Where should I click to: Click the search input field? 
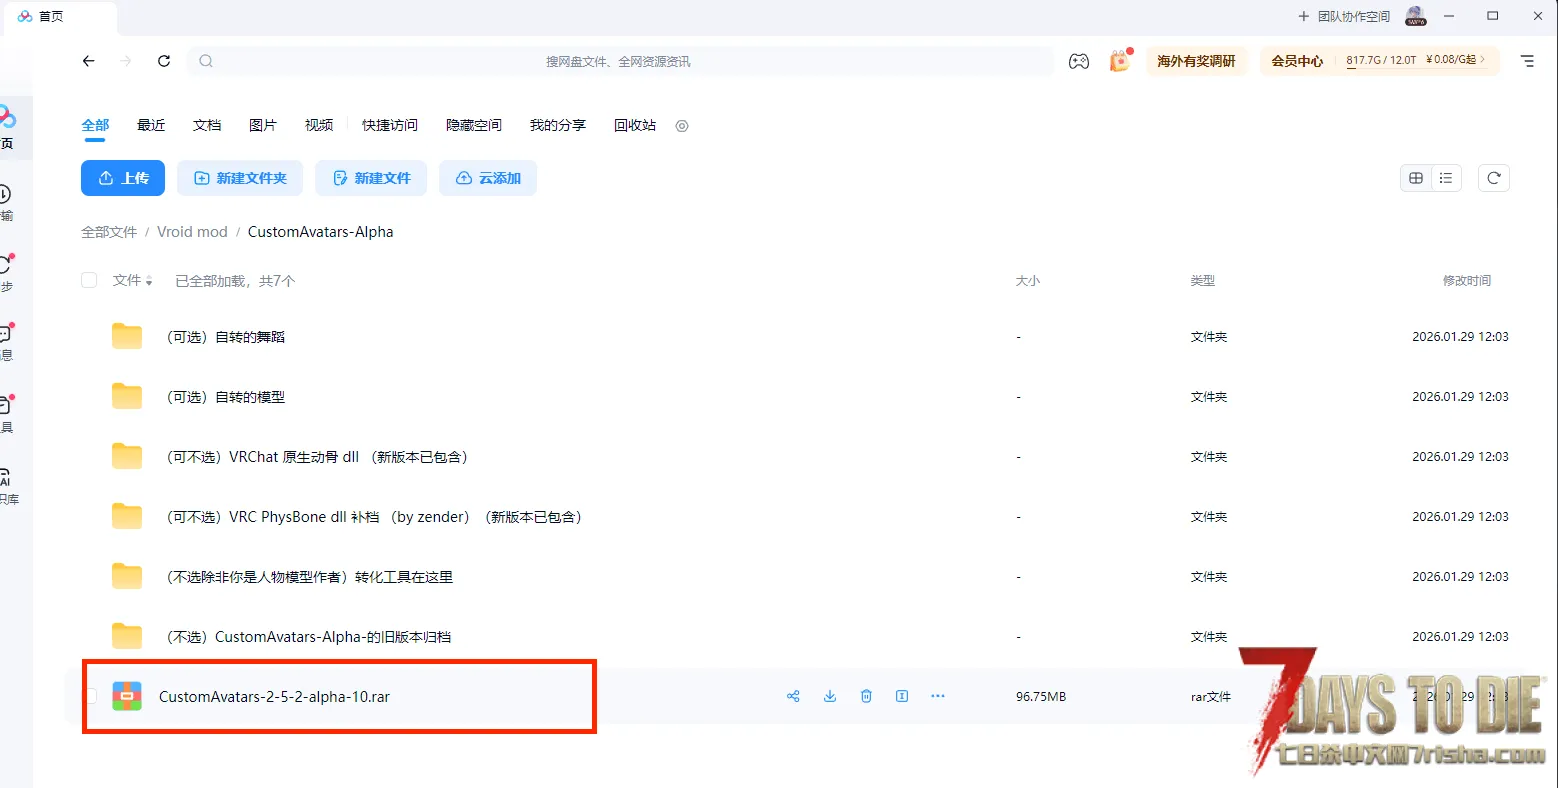(x=618, y=61)
